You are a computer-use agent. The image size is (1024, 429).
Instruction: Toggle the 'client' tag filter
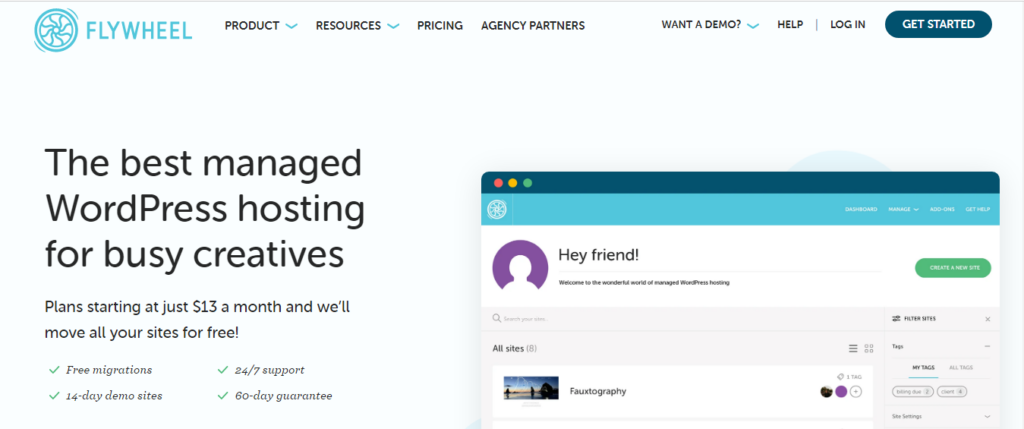click(953, 391)
